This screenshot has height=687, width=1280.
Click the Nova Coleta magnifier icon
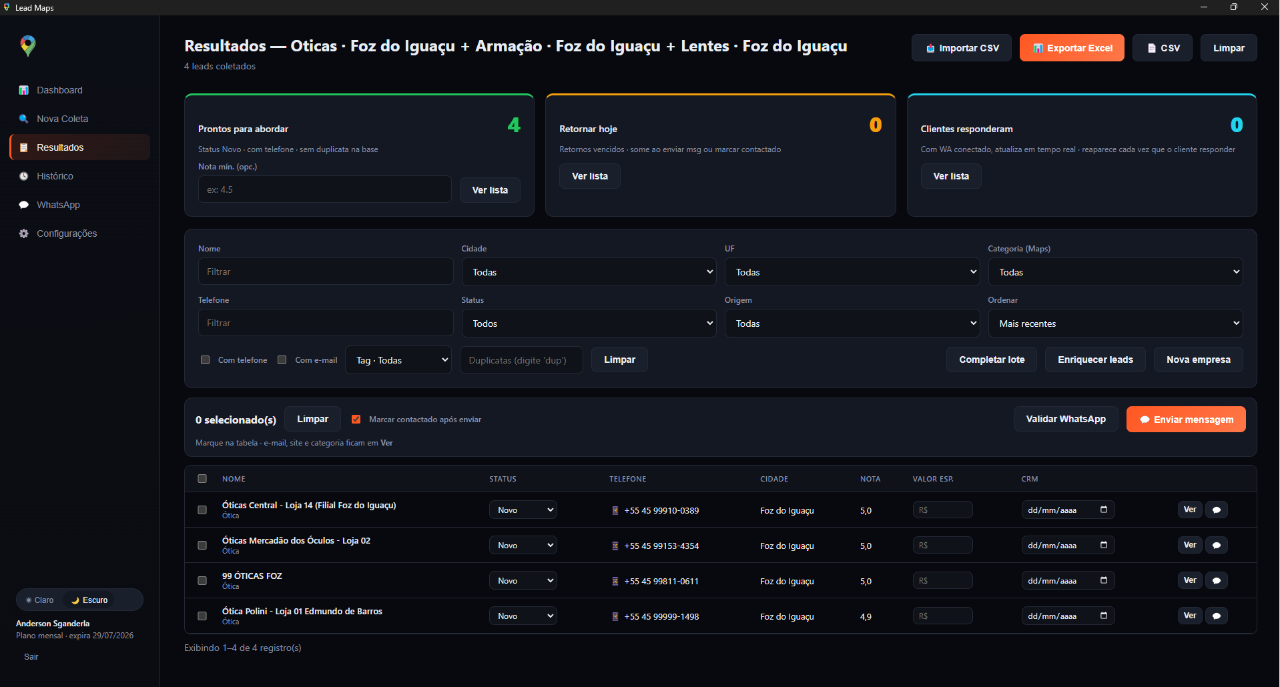pos(24,119)
